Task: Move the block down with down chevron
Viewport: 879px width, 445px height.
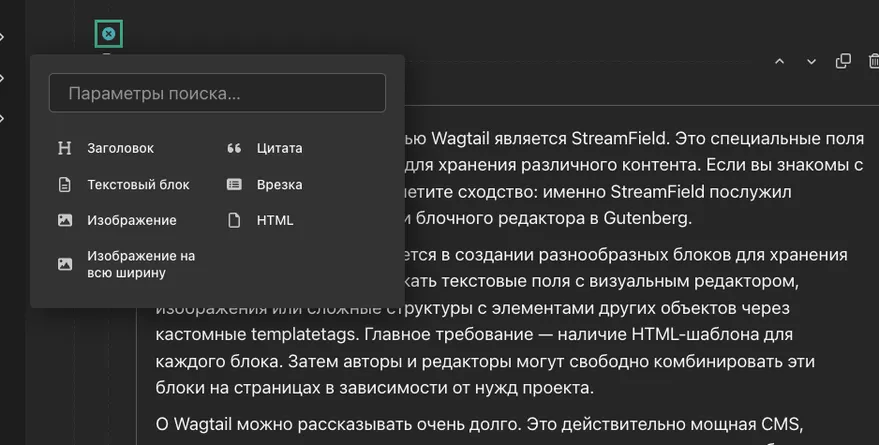Action: pyautogui.click(x=811, y=61)
